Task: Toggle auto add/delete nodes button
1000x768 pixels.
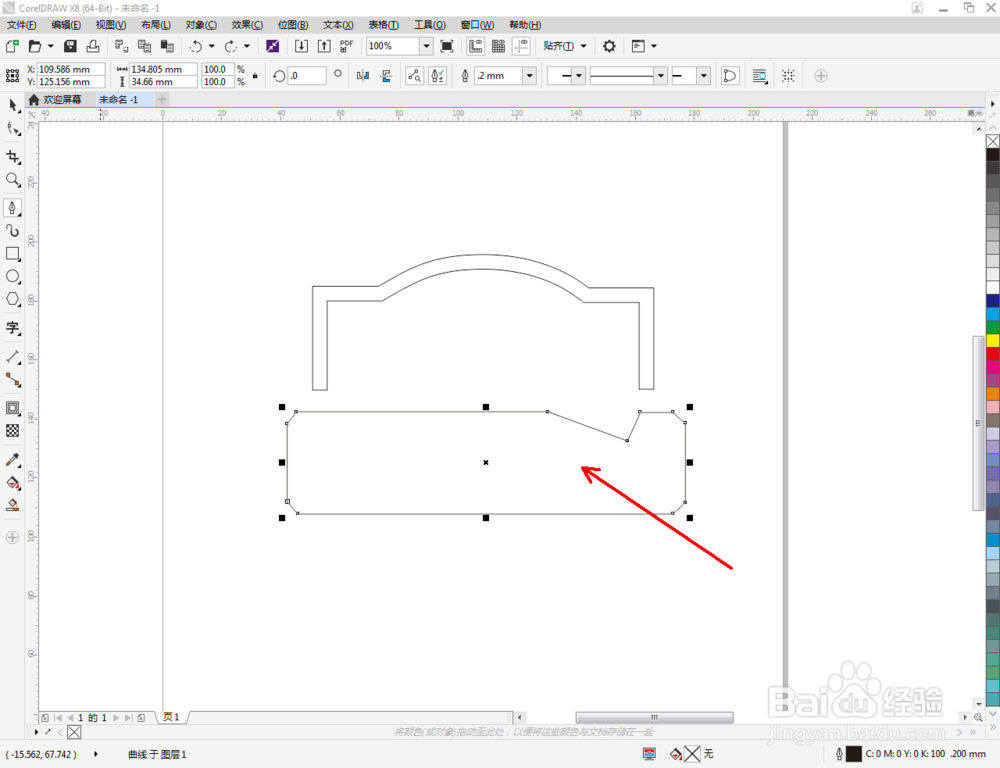Action: pyautogui.click(x=438, y=76)
